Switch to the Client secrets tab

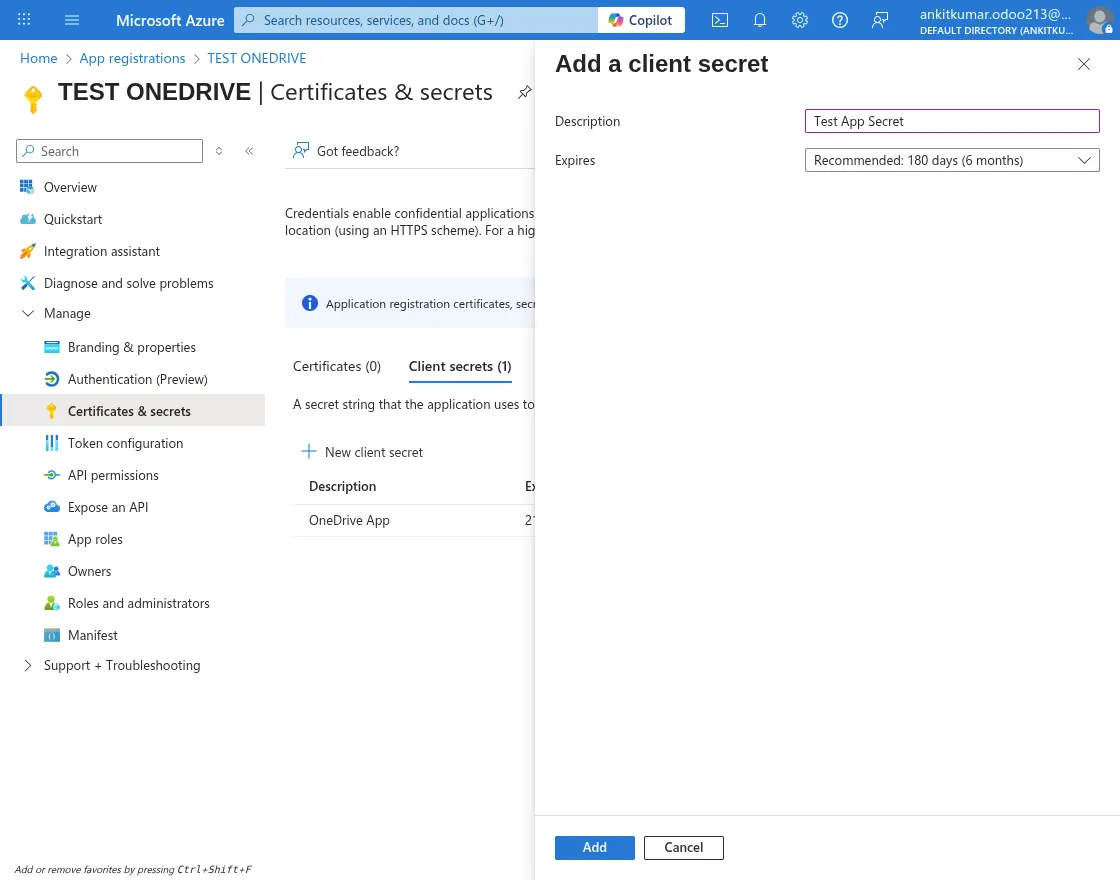tap(459, 366)
